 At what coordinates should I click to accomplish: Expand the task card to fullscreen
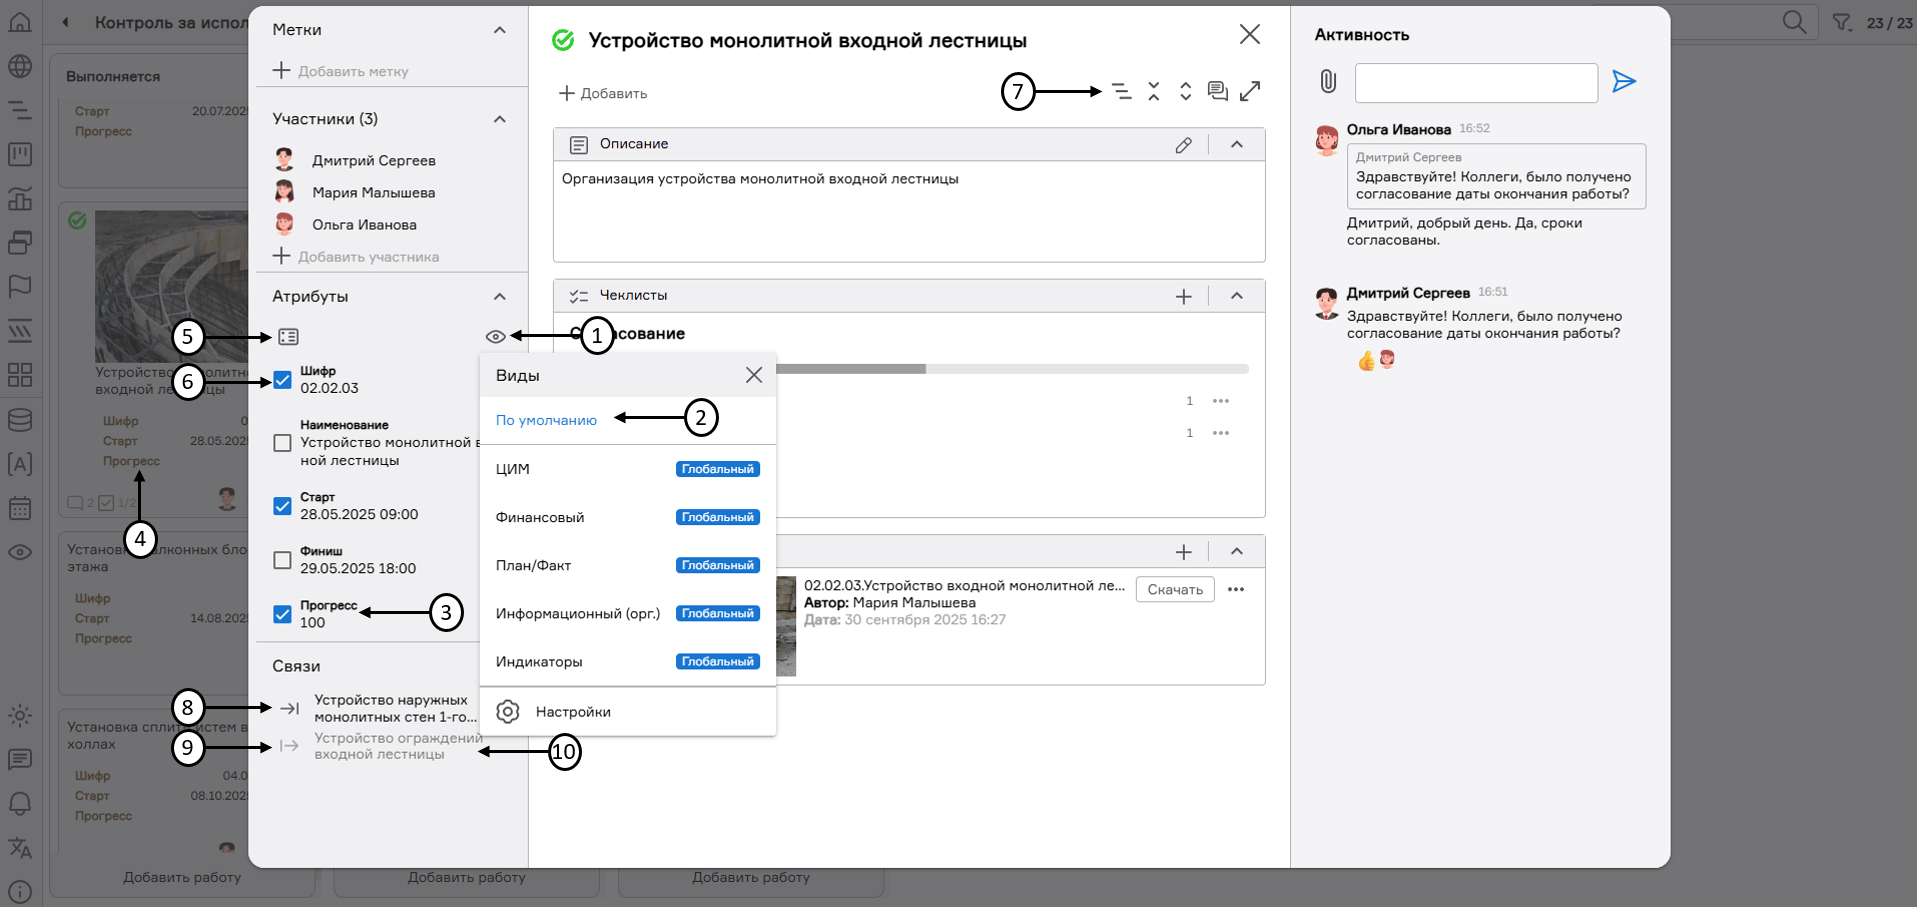pos(1250,92)
